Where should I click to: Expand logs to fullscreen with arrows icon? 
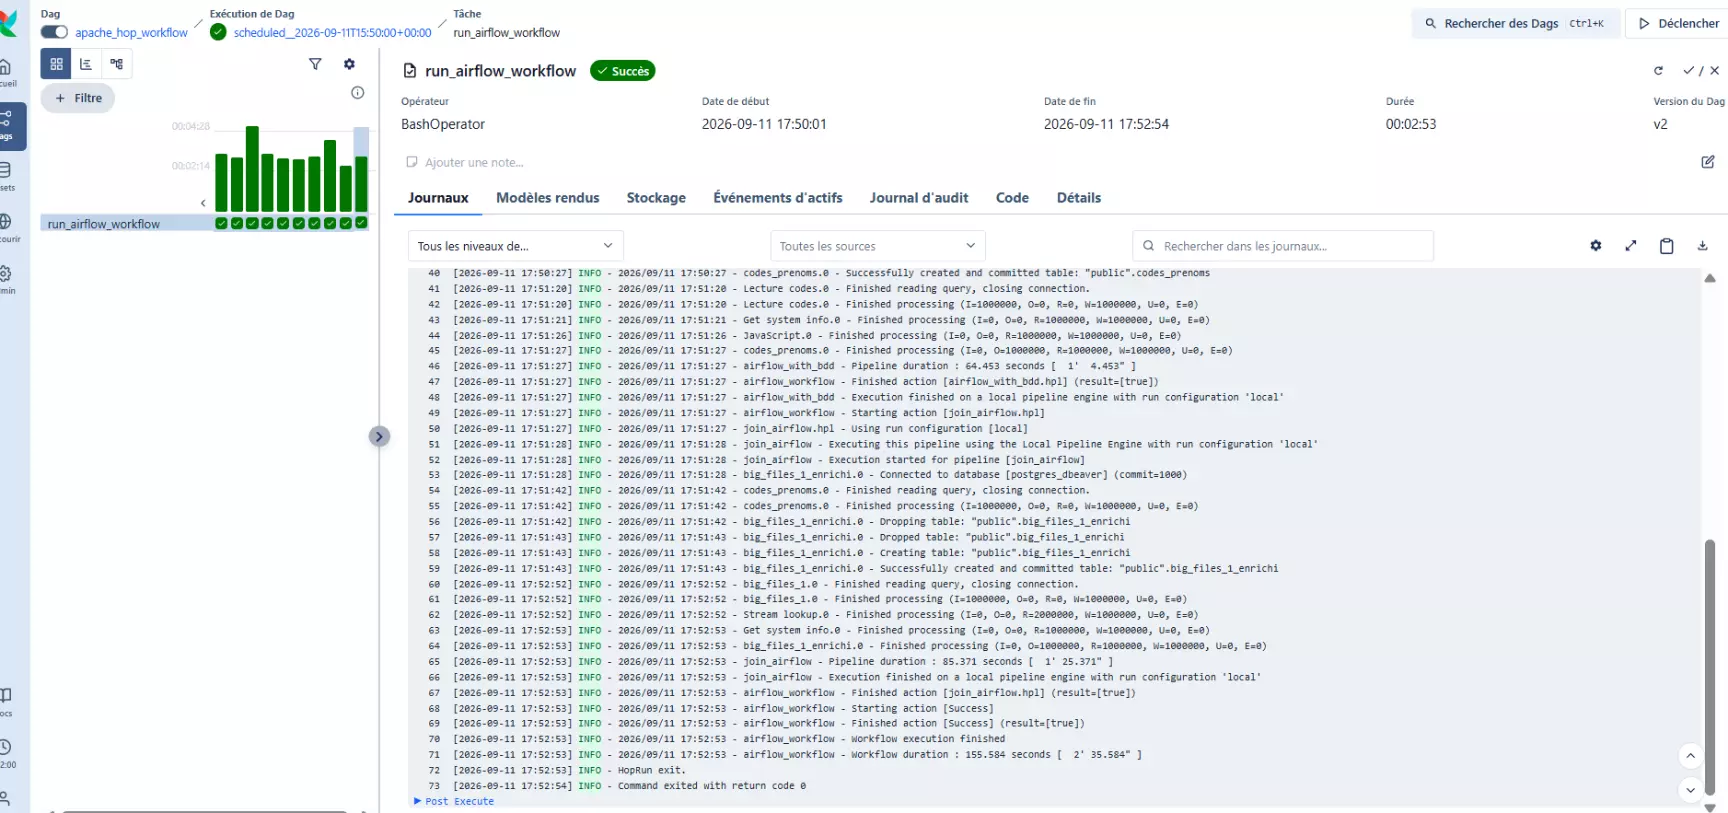click(x=1631, y=246)
